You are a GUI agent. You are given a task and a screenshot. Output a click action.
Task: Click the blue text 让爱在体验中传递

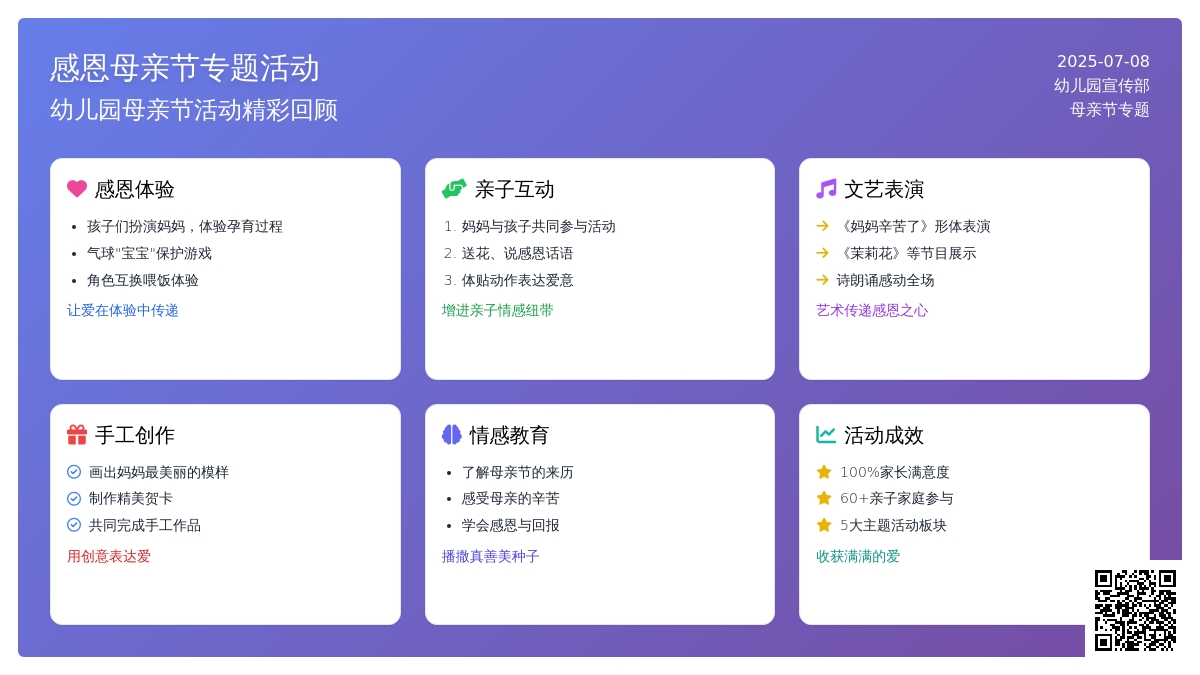123,311
